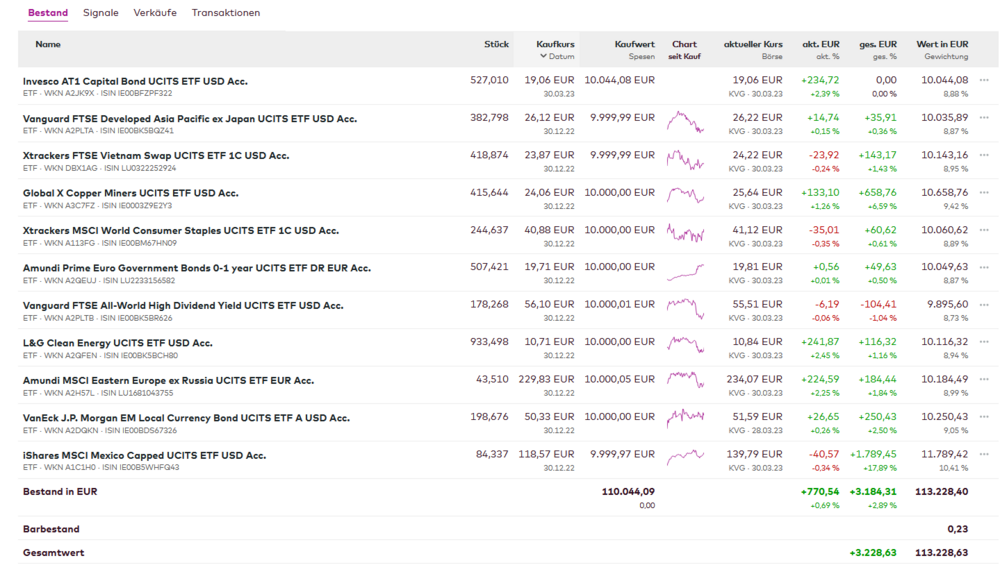The width and height of the screenshot is (1000, 565).
Task: Open Amundi Prime Euro Government Bonds ETF link
Action: pyautogui.click(x=196, y=268)
